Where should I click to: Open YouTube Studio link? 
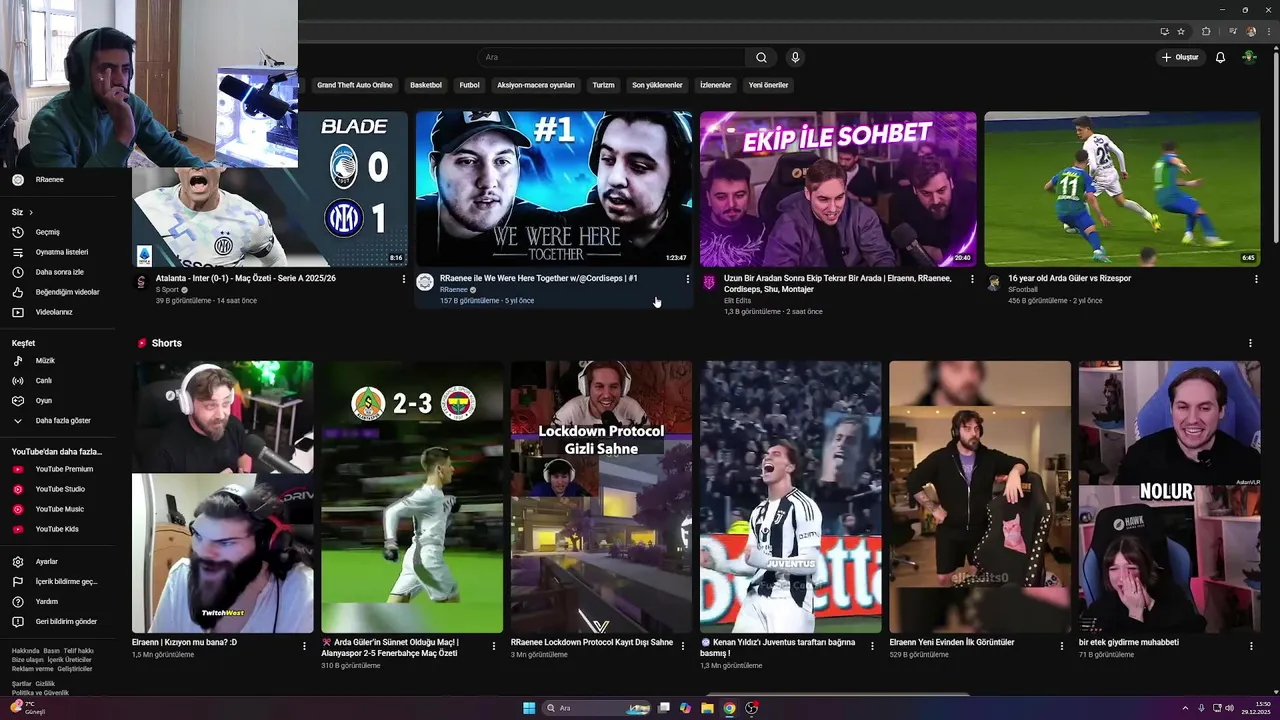tap(58, 489)
